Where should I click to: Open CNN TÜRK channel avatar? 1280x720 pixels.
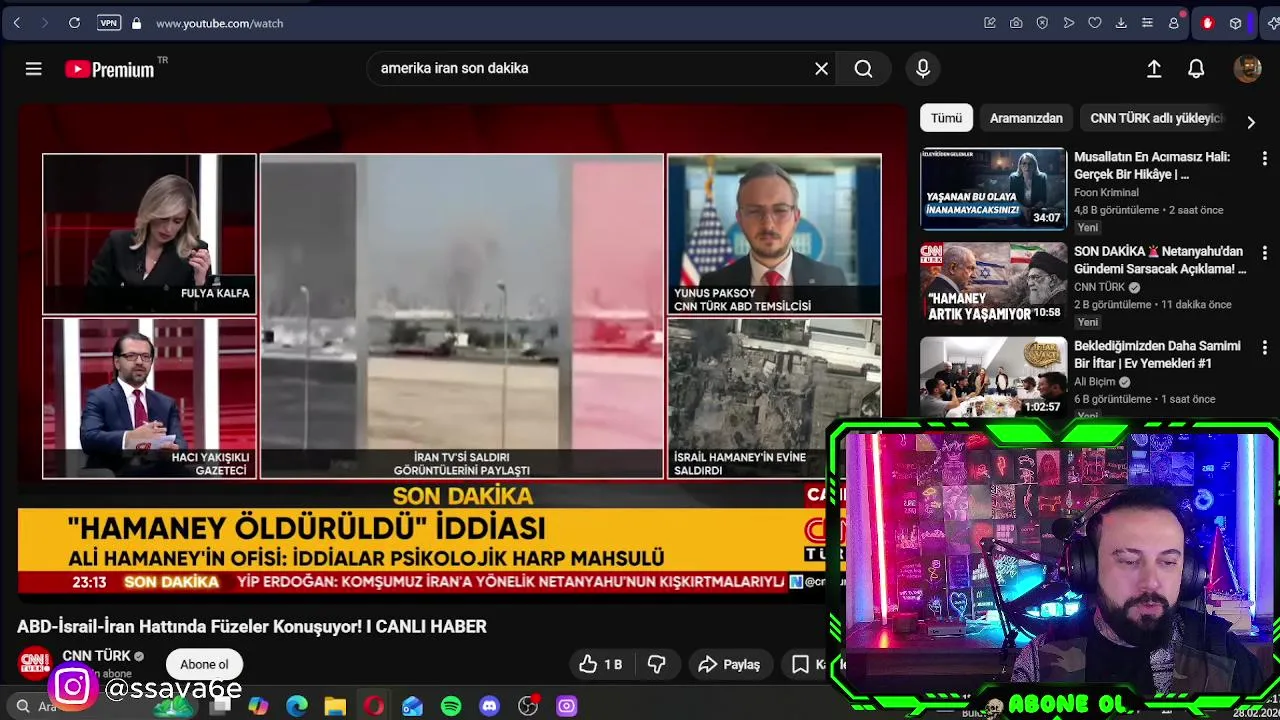tap(35, 664)
